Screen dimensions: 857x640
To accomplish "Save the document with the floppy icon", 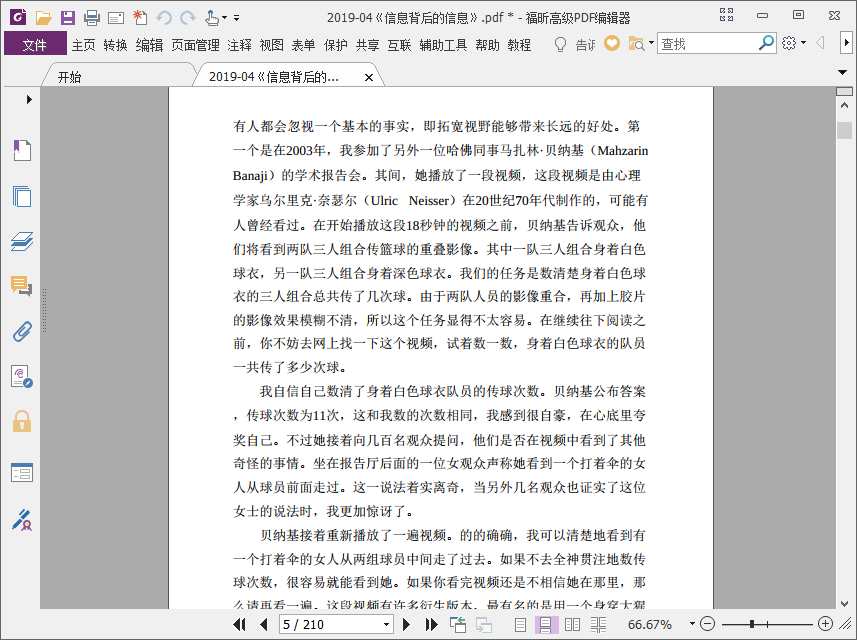I will pyautogui.click(x=68, y=18).
